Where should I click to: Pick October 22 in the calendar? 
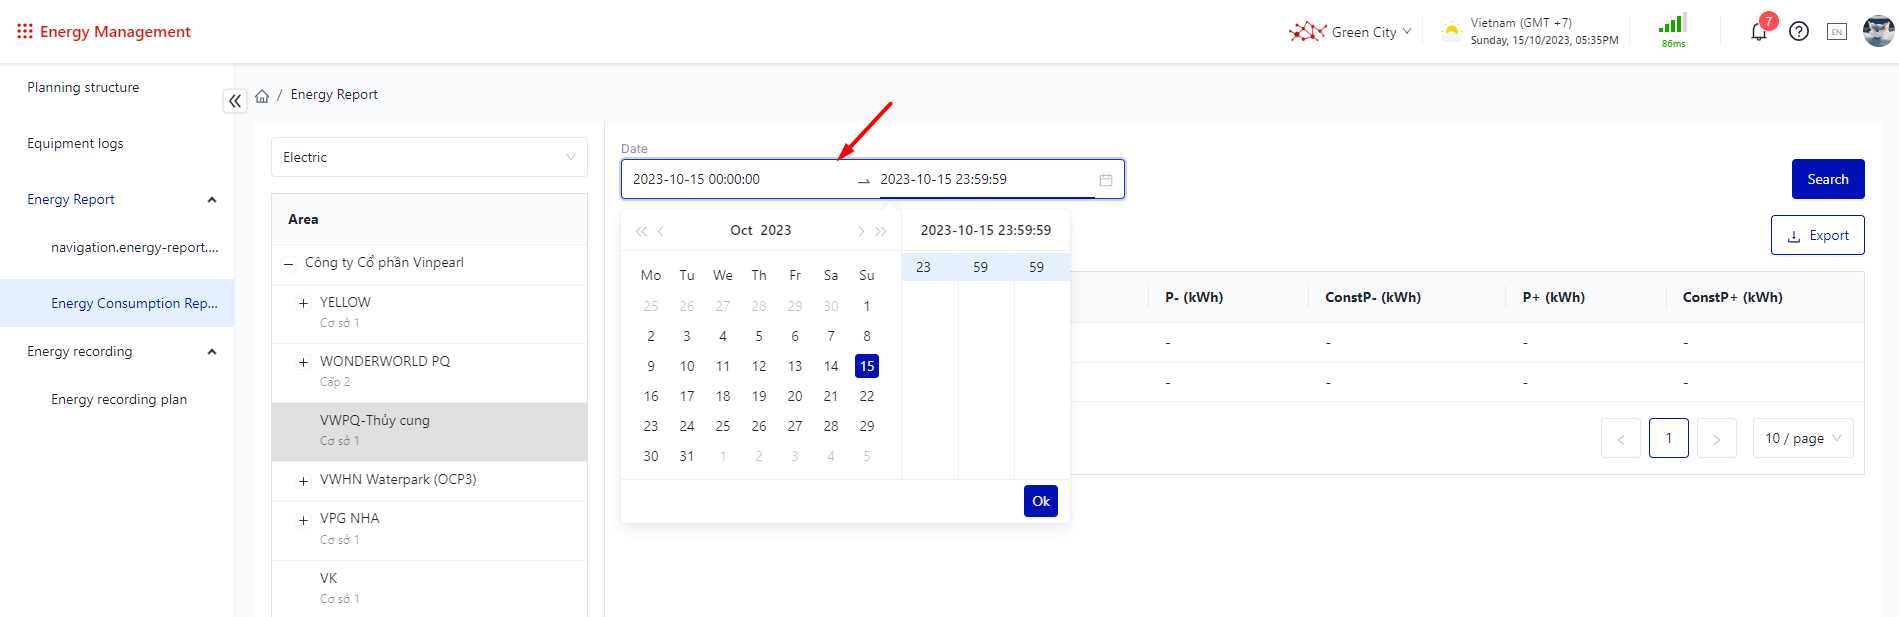coord(867,396)
